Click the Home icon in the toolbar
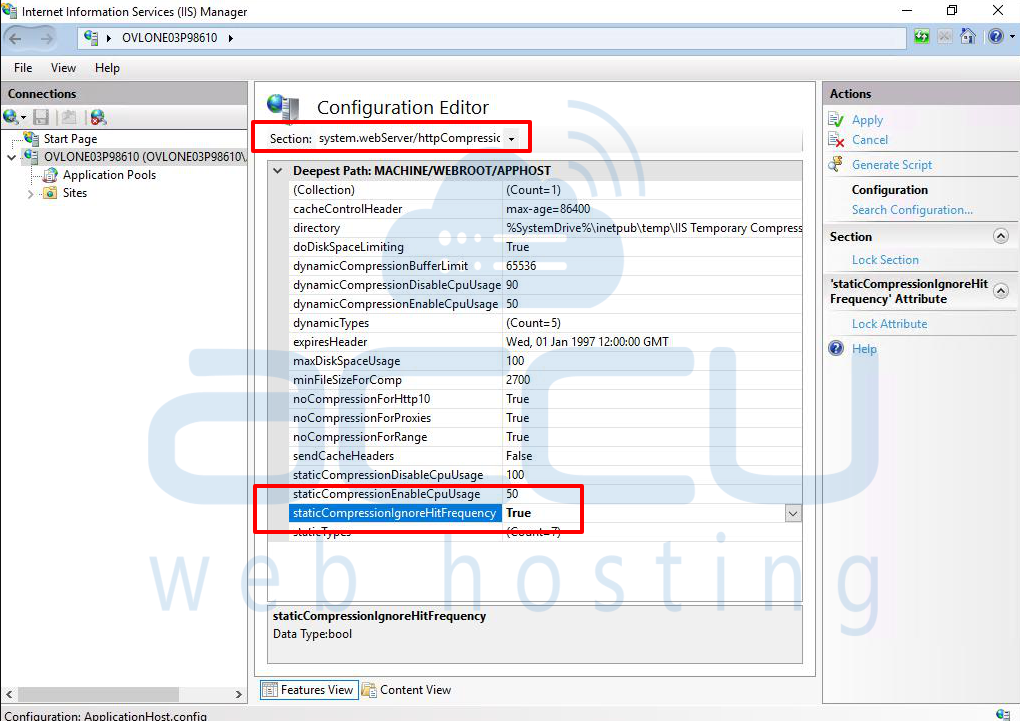This screenshot has width=1020, height=721. coord(968,37)
